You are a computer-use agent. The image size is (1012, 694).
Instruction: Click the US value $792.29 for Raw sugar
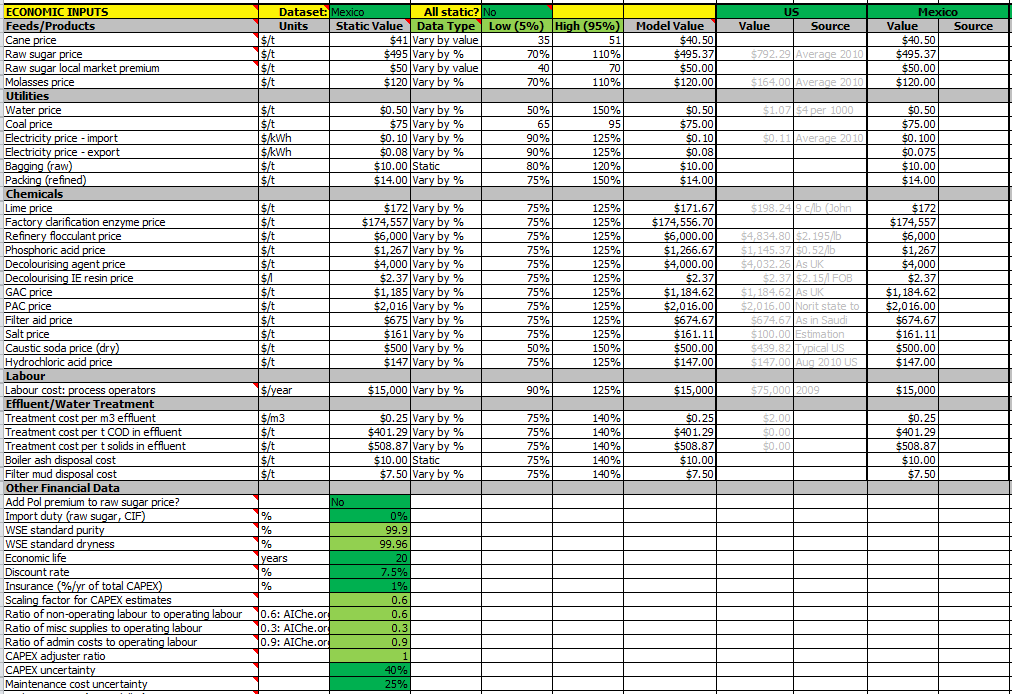tap(754, 54)
